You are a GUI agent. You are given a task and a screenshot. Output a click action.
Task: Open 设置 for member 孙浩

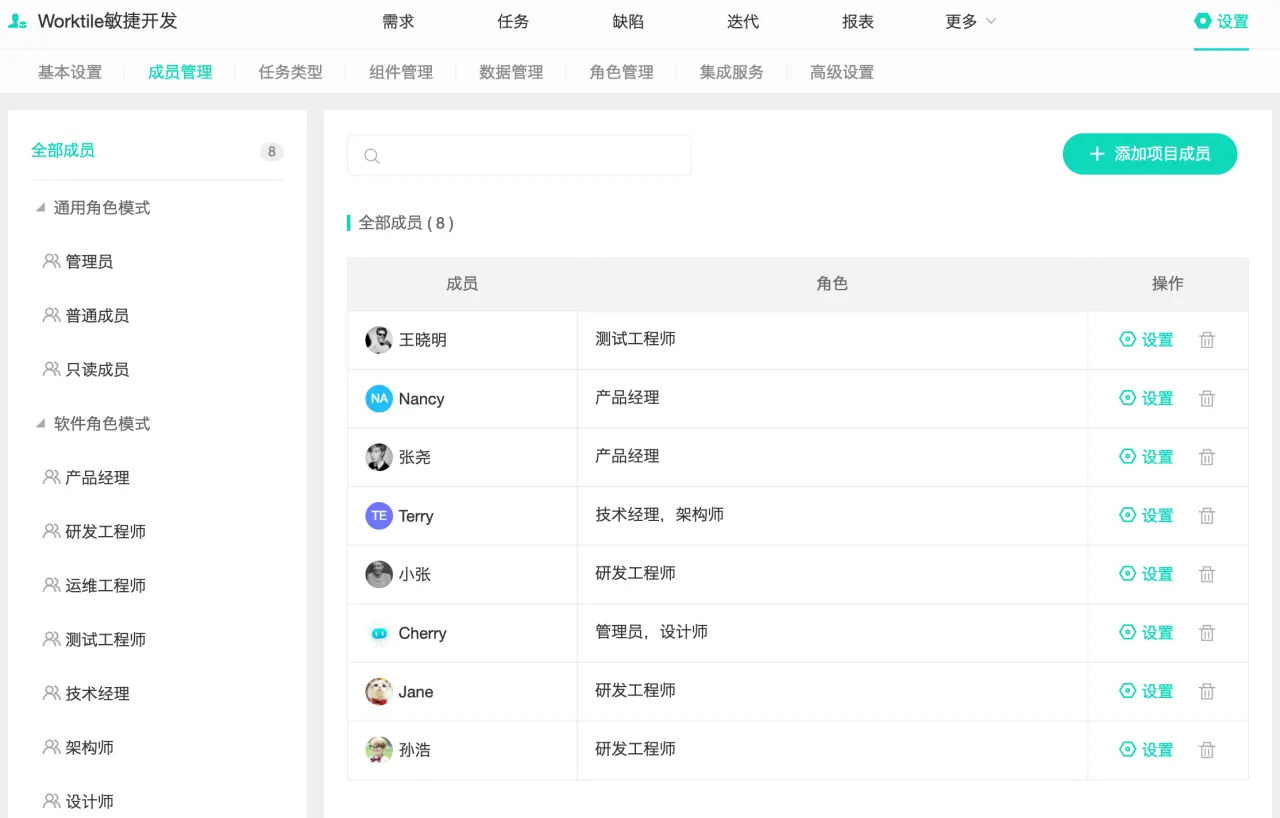point(1146,750)
